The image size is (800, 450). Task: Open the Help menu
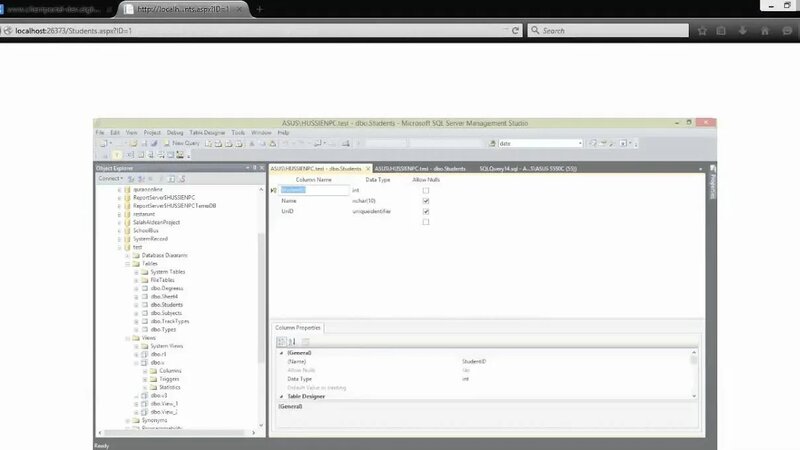[283, 133]
